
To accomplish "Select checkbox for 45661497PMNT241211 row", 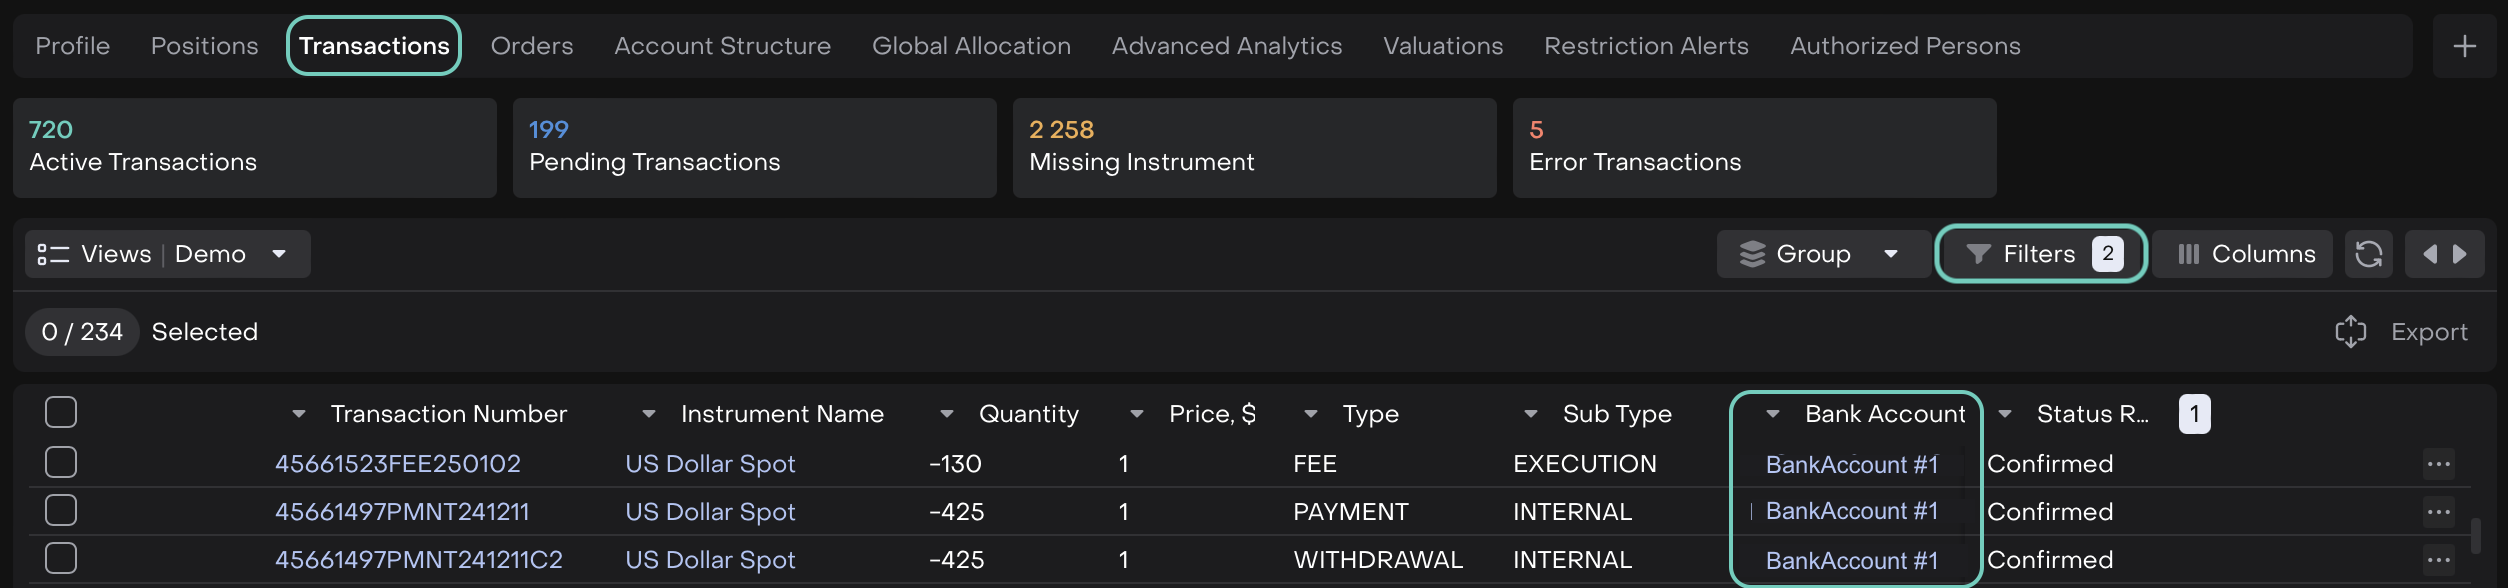I will (61, 510).
